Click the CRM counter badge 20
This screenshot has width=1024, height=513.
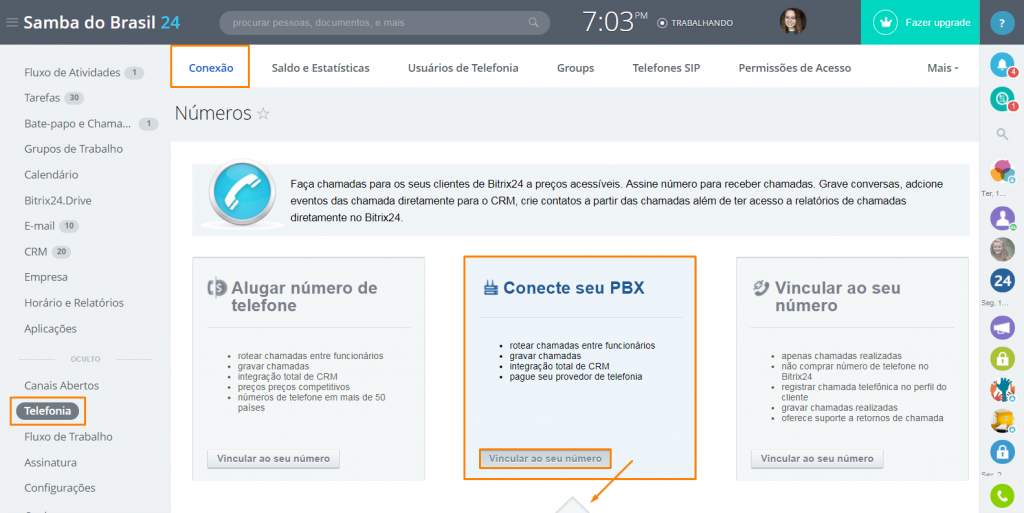pyautogui.click(x=61, y=252)
